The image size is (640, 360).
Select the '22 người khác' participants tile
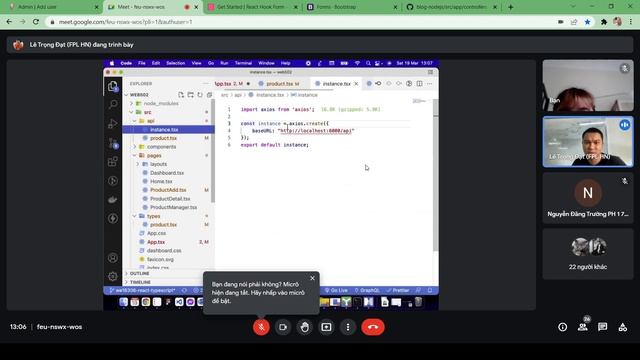pyautogui.click(x=588, y=254)
